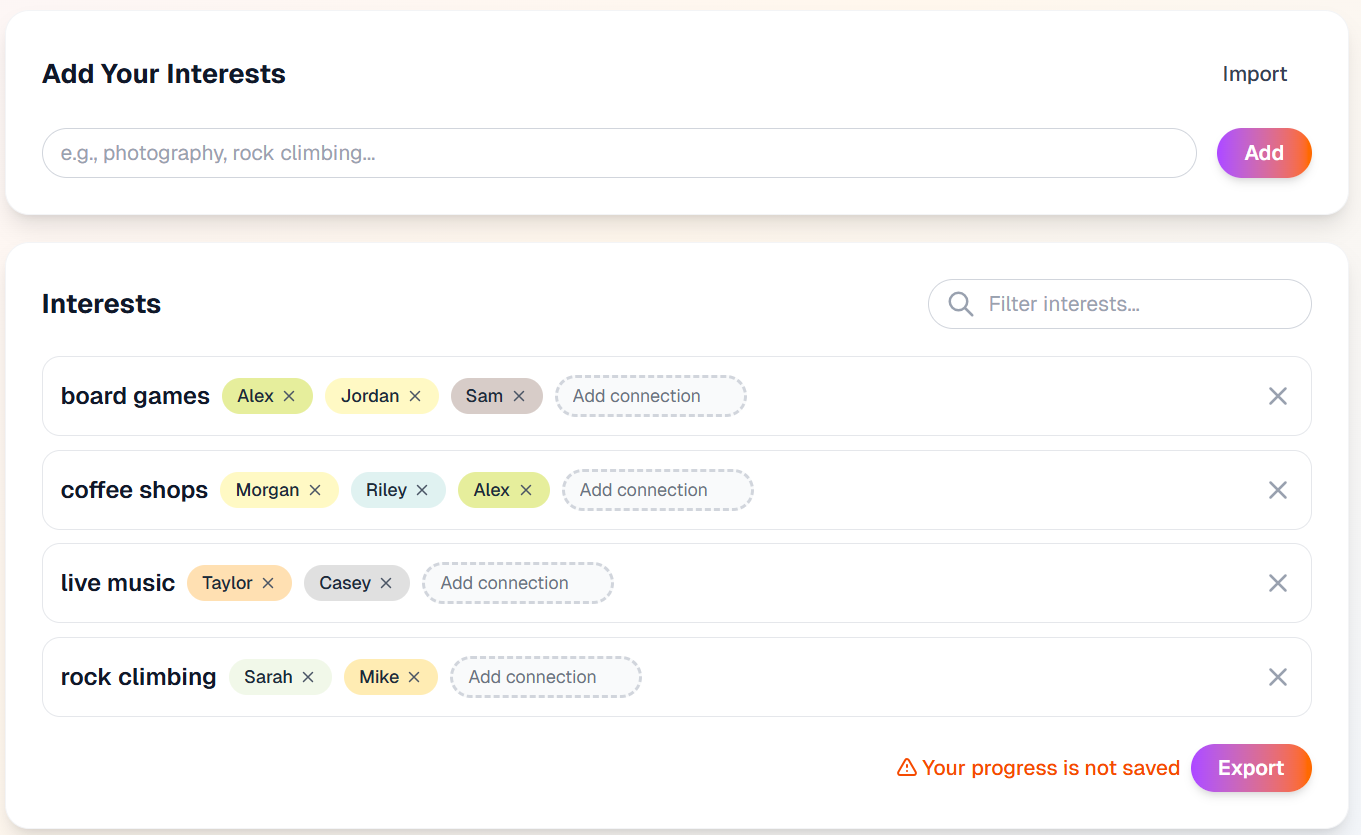Click Add connection for rock climbing
Screen dimensions: 1361x835
point(545,676)
